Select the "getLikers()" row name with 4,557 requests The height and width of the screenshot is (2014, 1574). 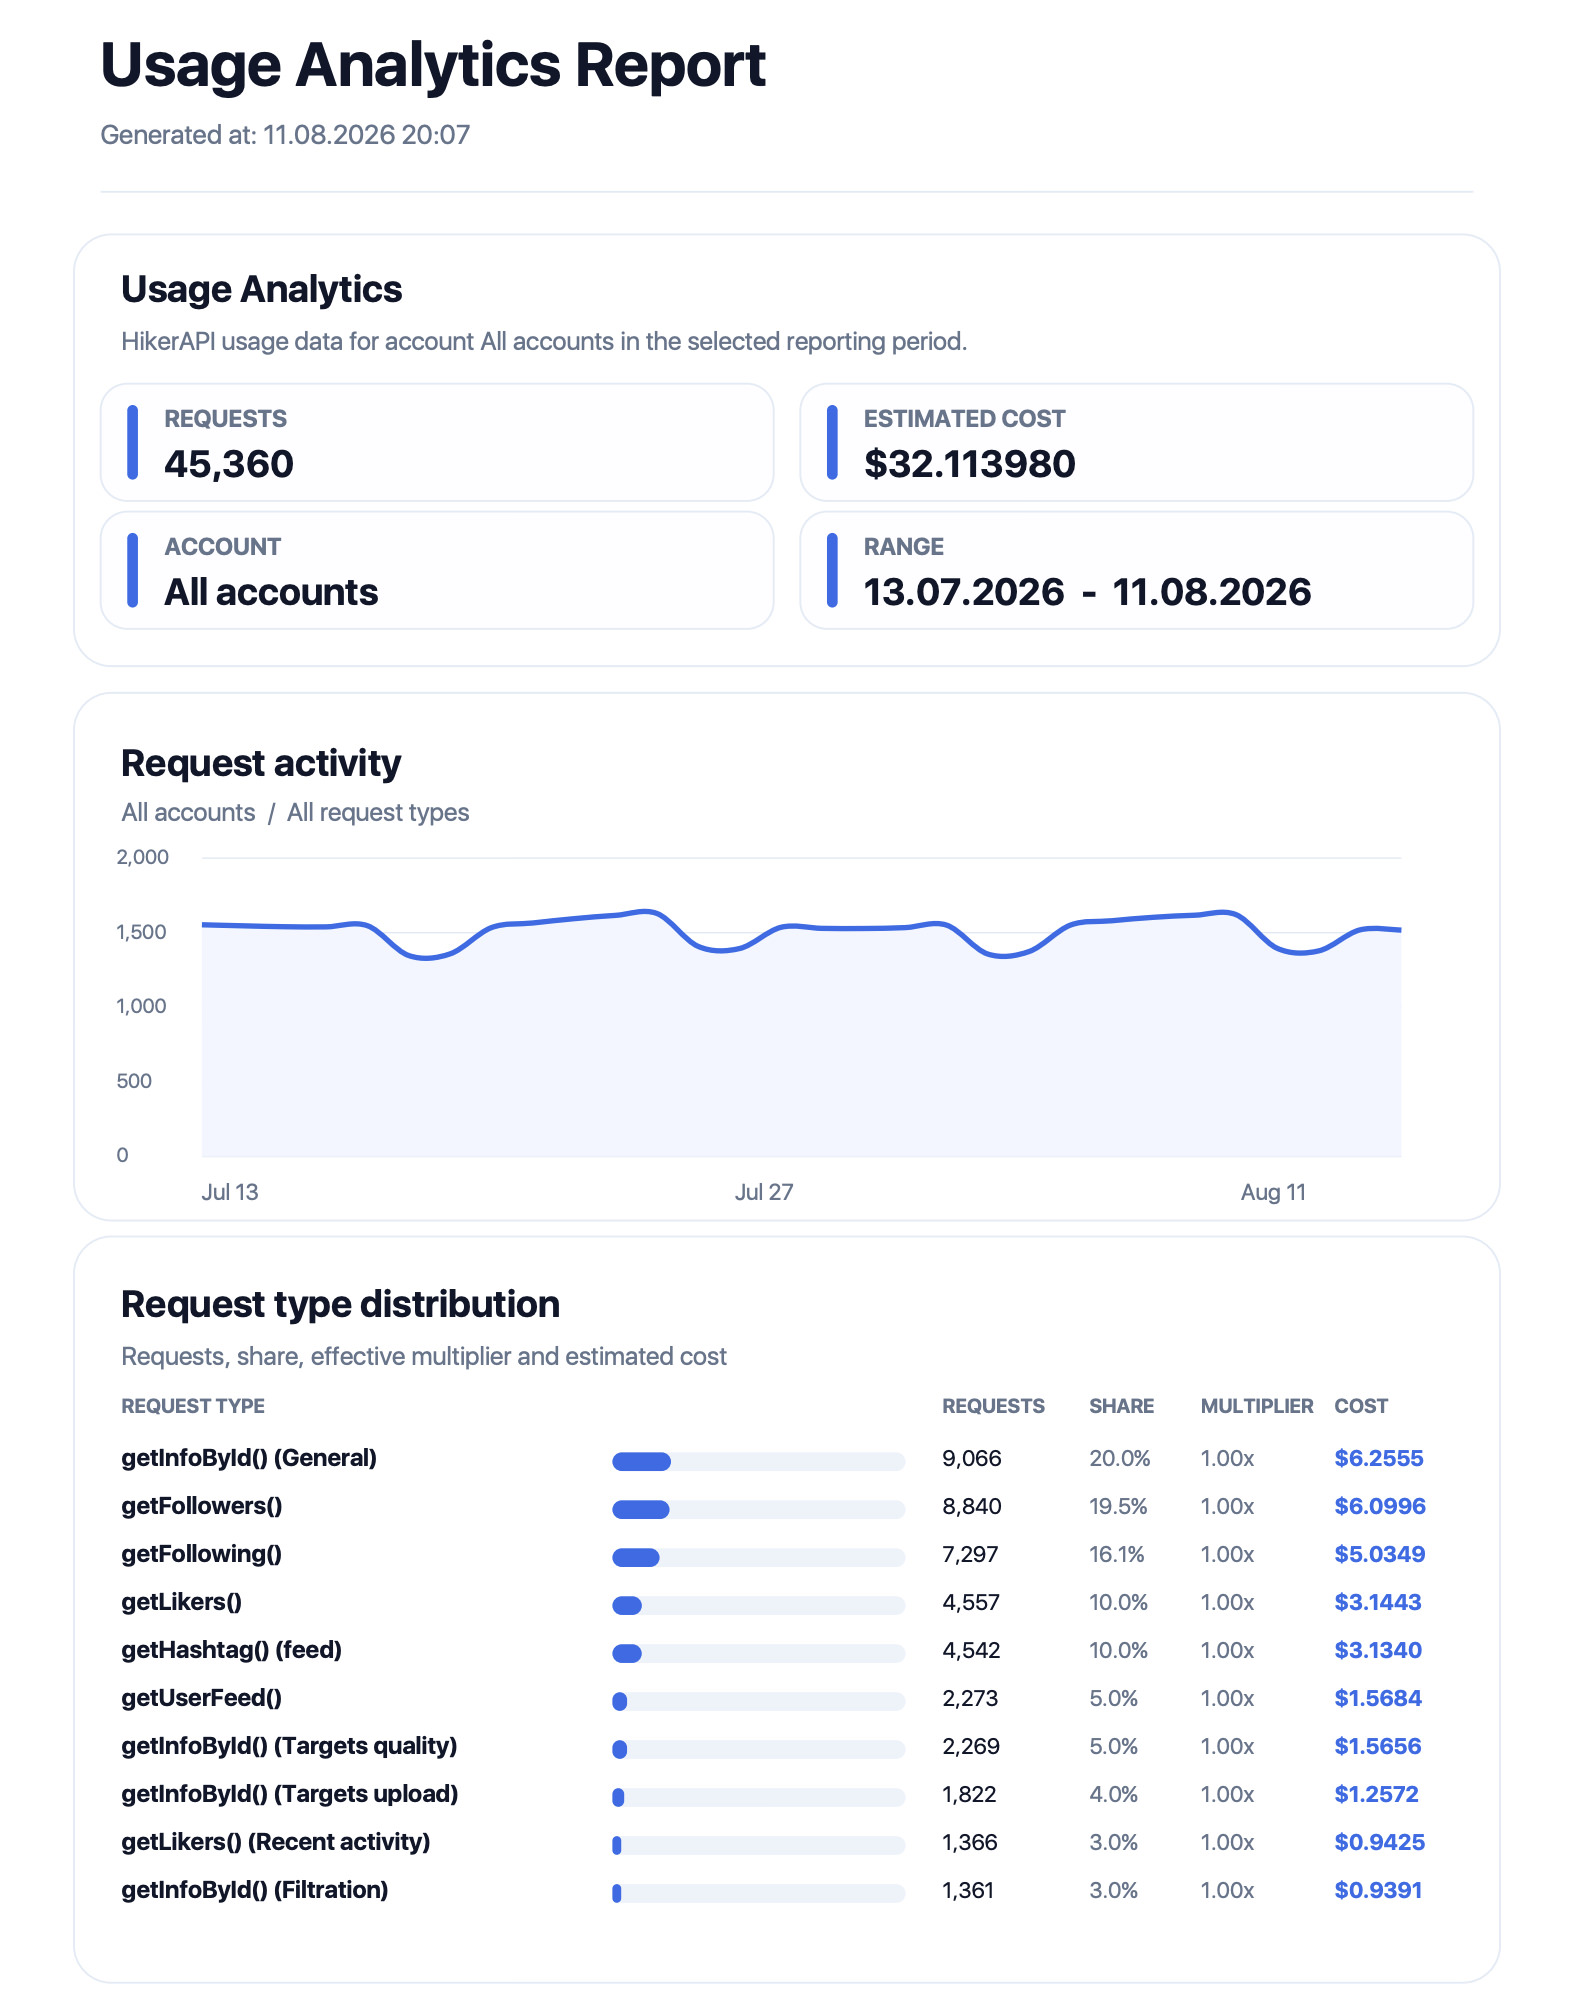pos(181,1602)
